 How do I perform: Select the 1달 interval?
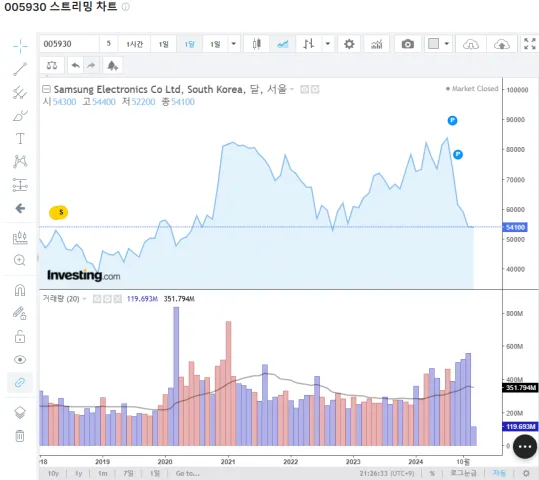[189, 44]
